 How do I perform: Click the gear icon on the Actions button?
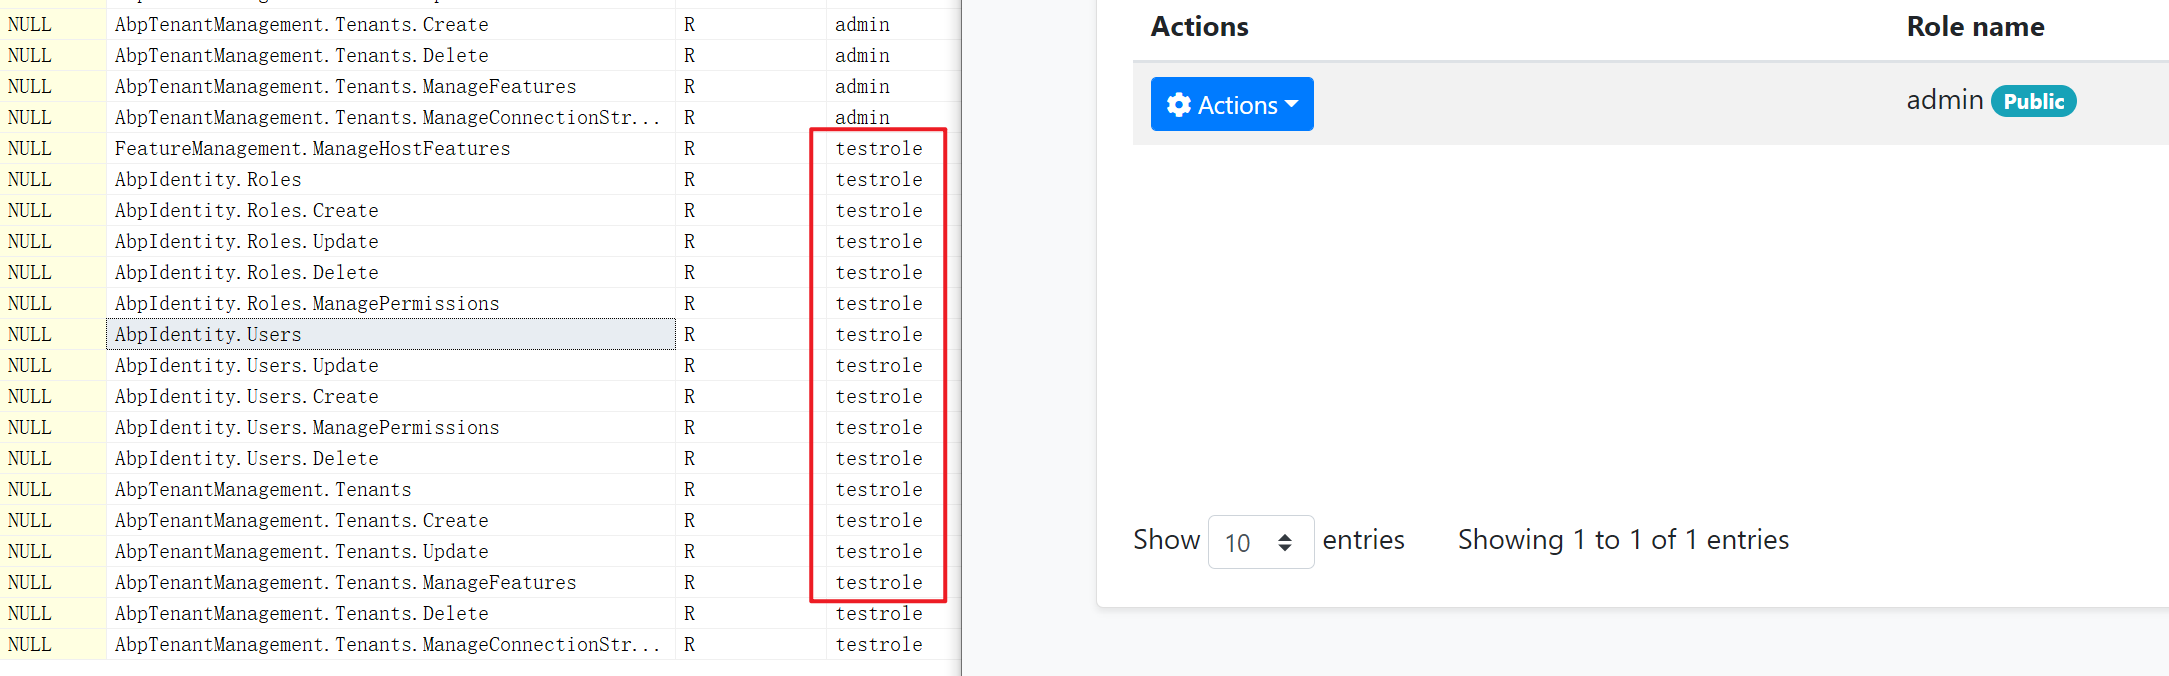coord(1181,104)
